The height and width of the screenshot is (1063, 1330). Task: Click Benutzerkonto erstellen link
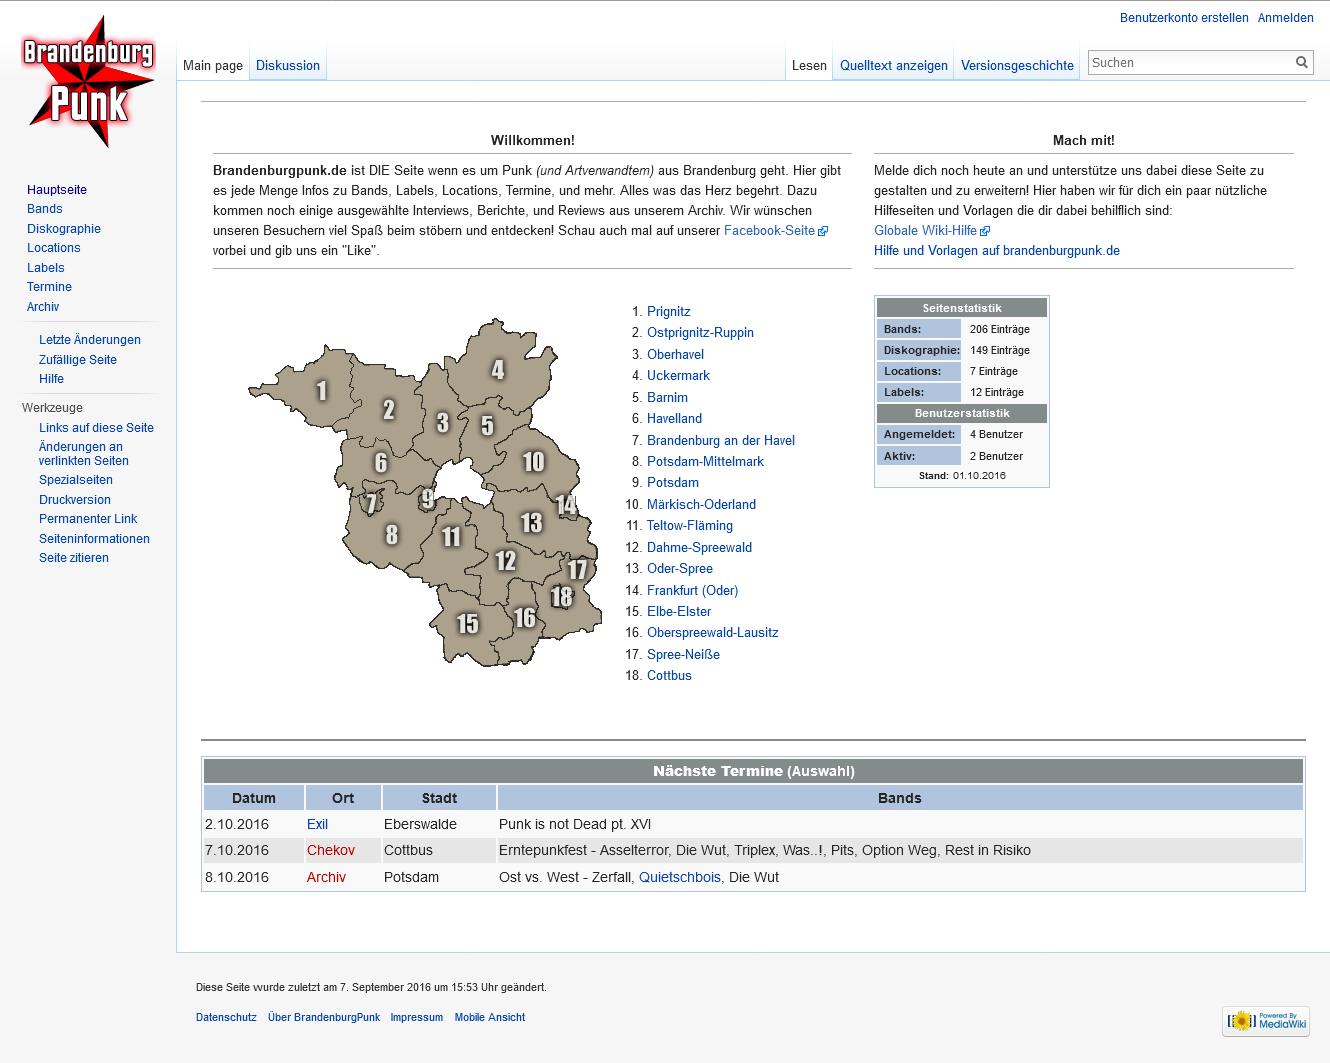tap(1183, 18)
